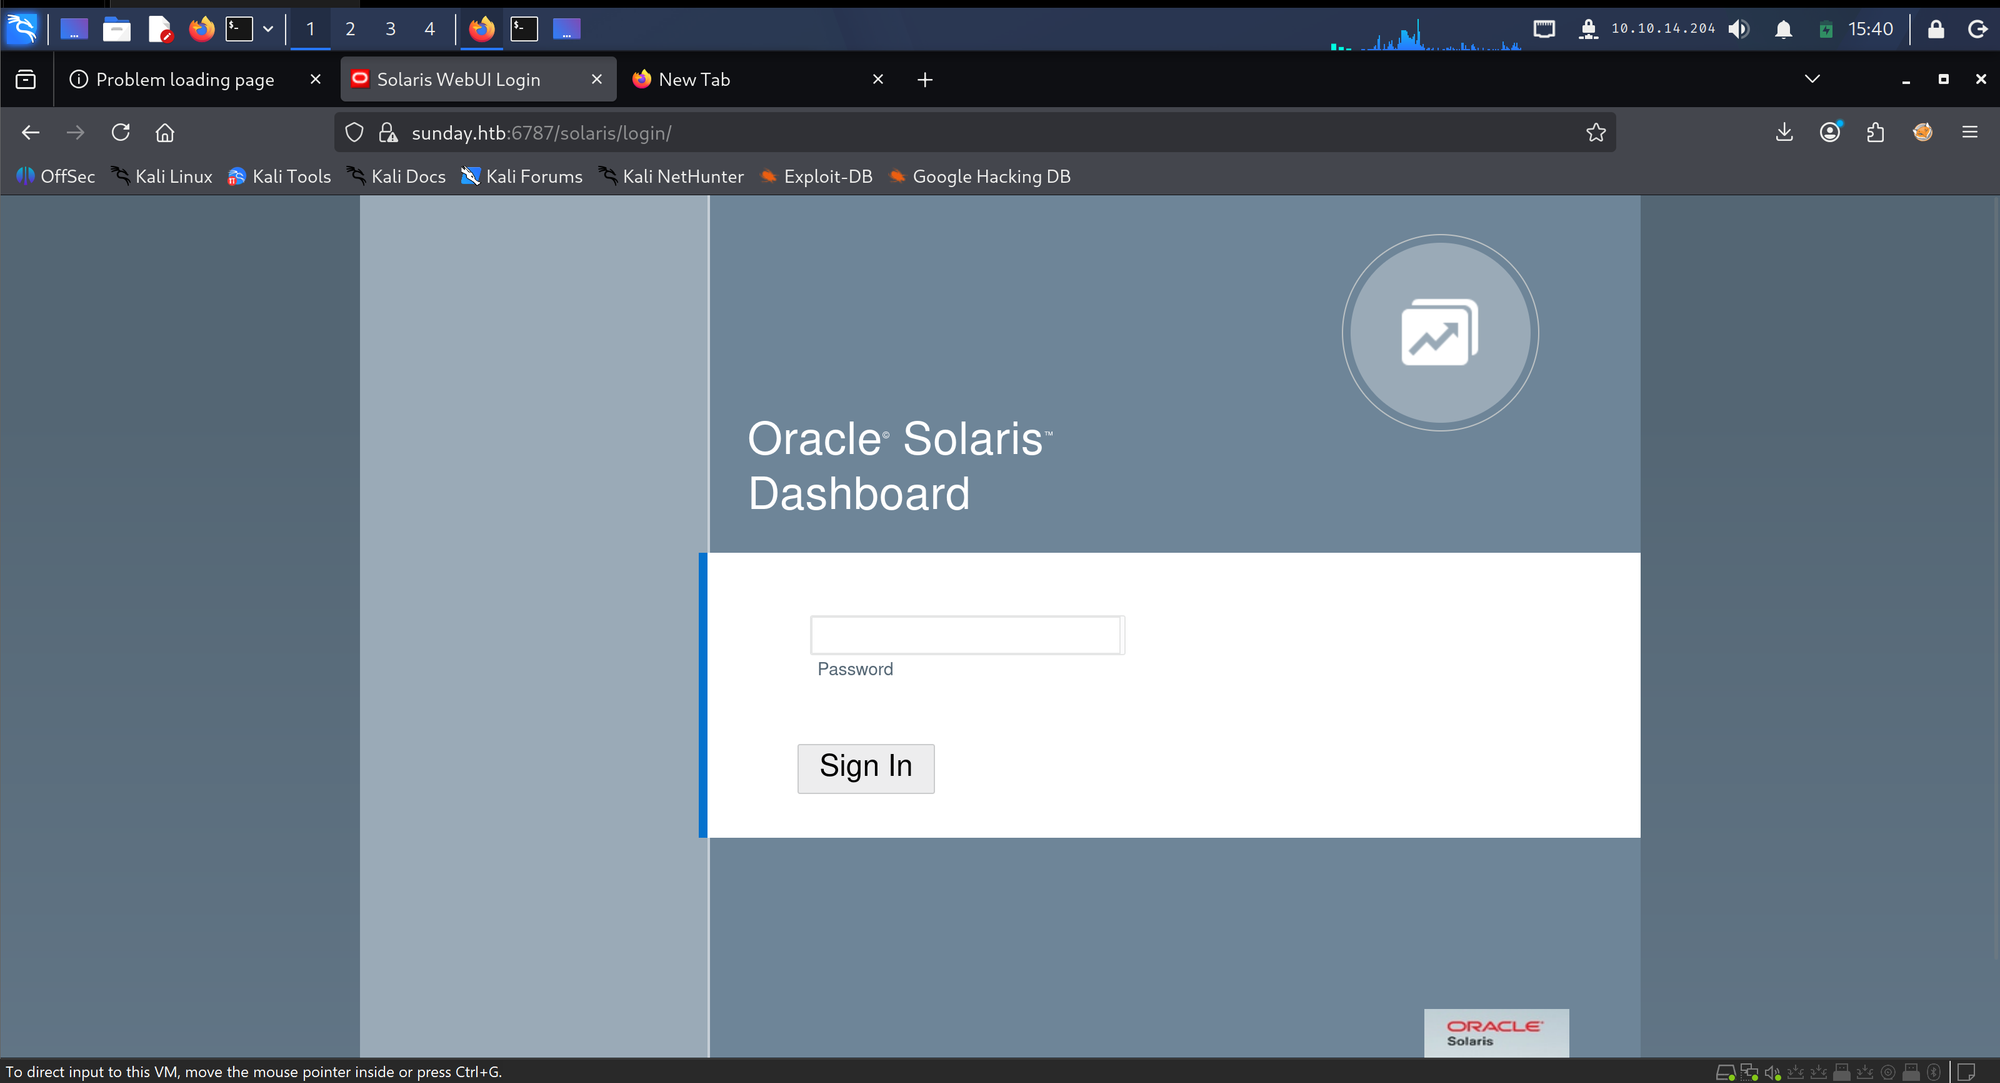
Task: Open the Firefox View icon left of tabs
Action: pos(26,79)
